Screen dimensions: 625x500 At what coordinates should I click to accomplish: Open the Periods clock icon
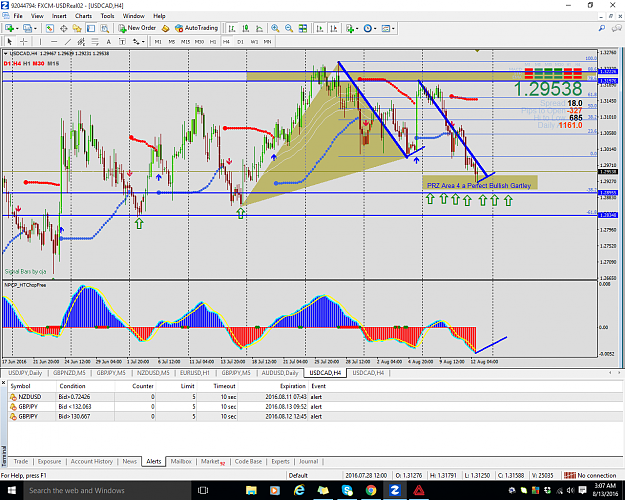pos(368,28)
